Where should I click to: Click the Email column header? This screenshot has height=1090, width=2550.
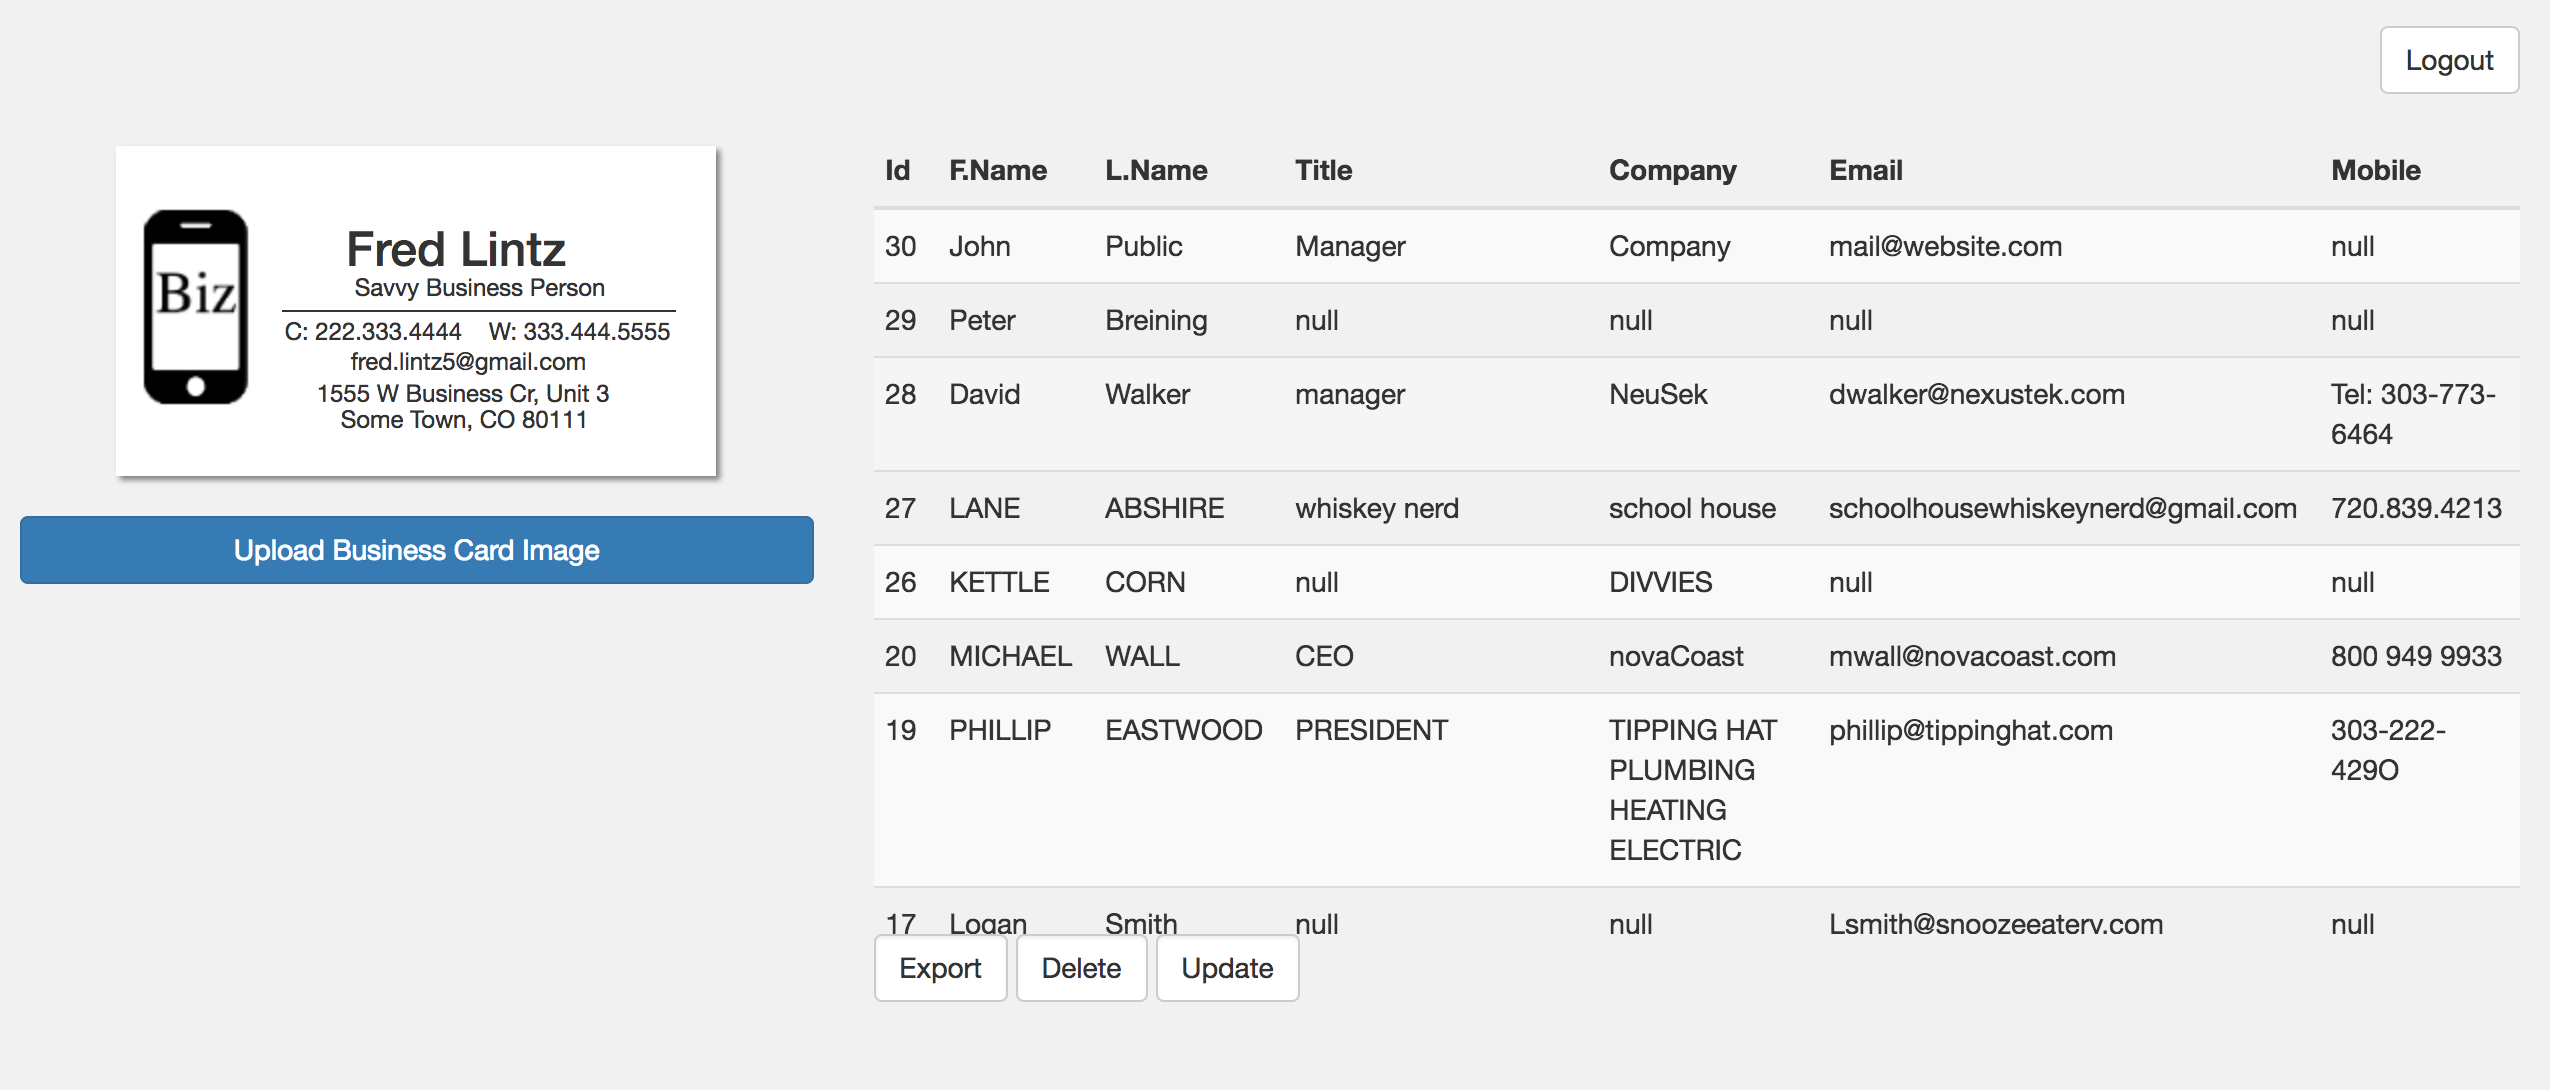[1865, 170]
